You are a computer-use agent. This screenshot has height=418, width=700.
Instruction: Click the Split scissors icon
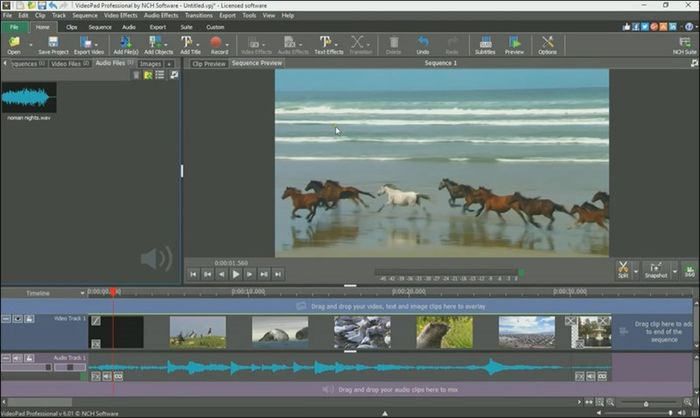point(622,270)
